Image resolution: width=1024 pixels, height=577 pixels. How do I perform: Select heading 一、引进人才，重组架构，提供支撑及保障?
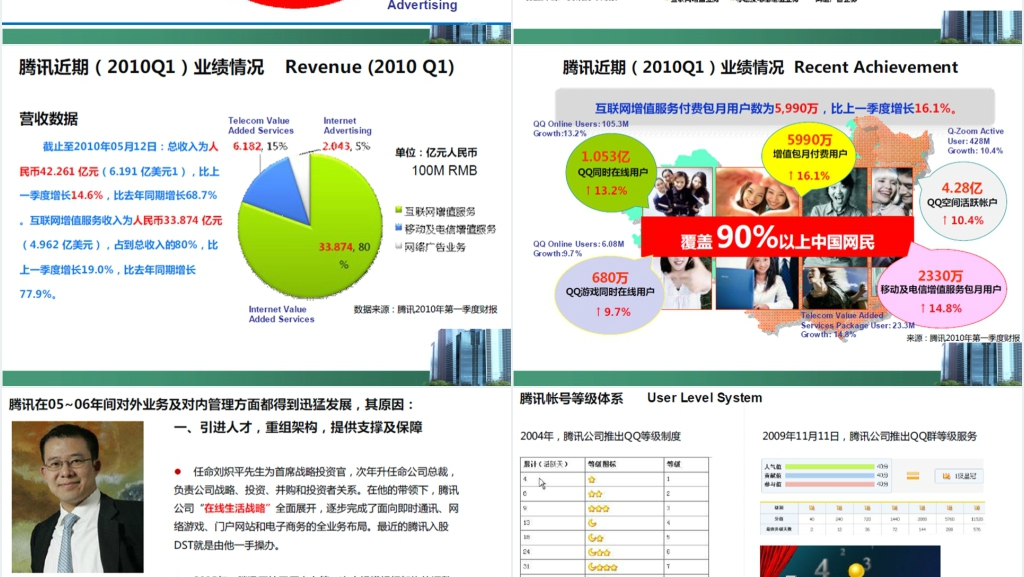tap(298, 428)
